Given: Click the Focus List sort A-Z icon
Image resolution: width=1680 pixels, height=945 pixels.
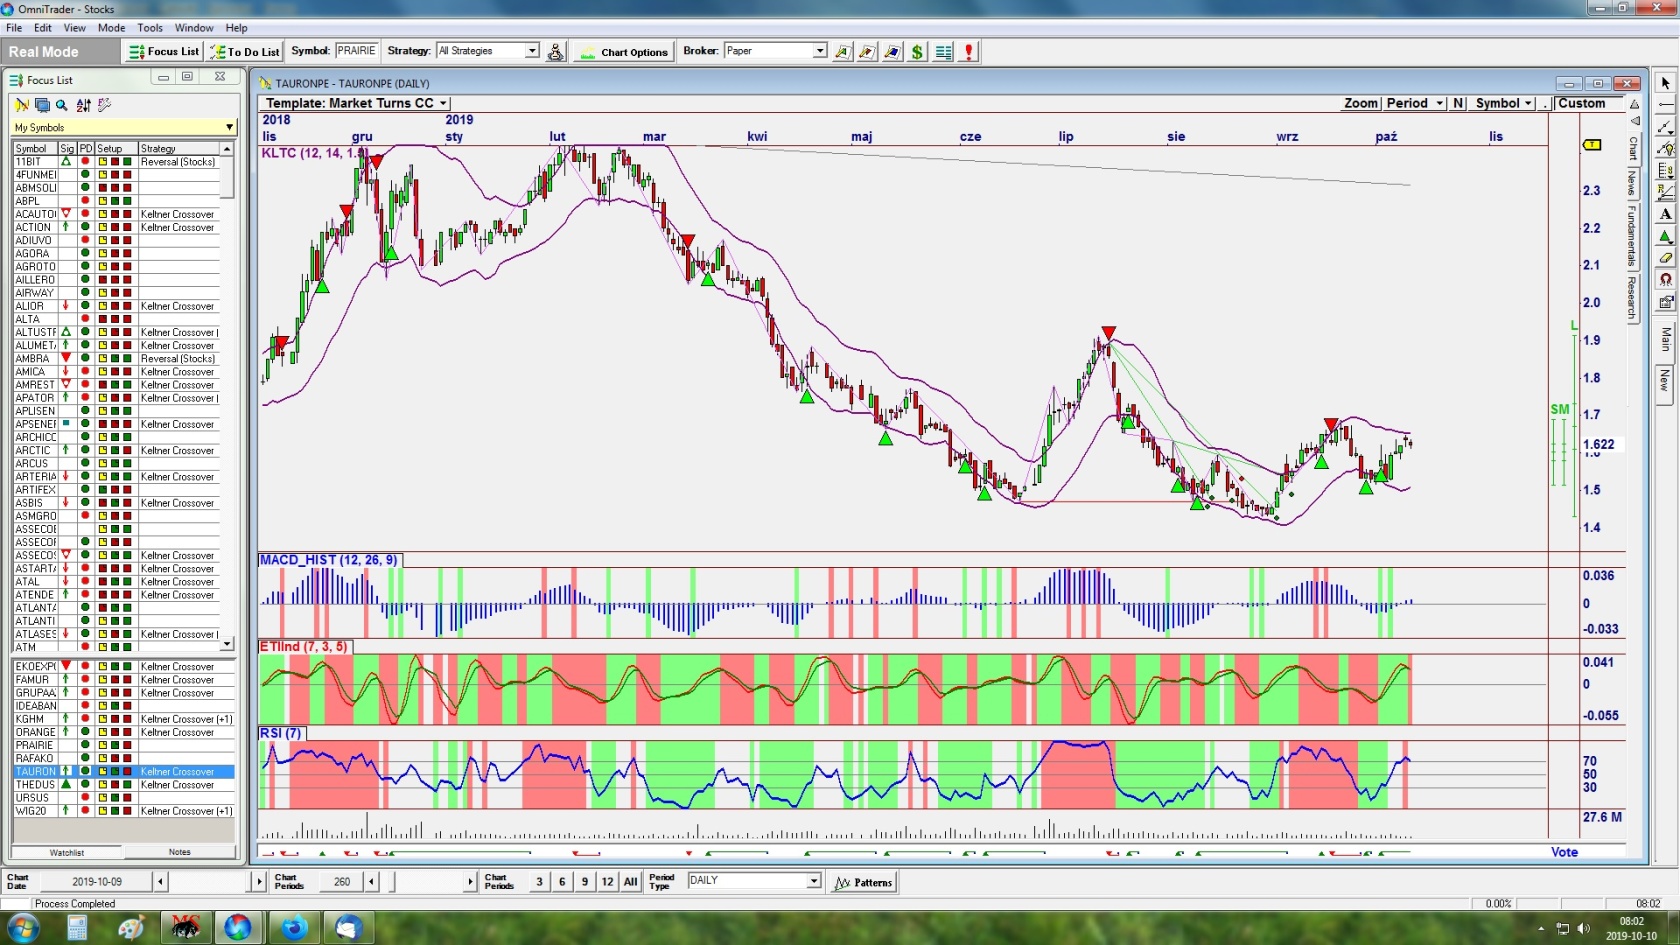Looking at the screenshot, I should click(83, 105).
